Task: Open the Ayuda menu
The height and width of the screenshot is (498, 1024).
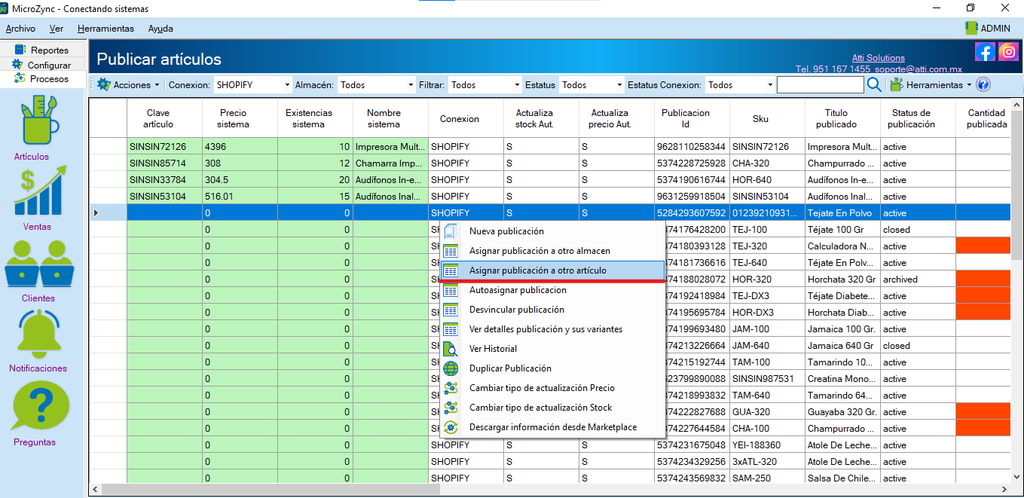Action: [161, 29]
